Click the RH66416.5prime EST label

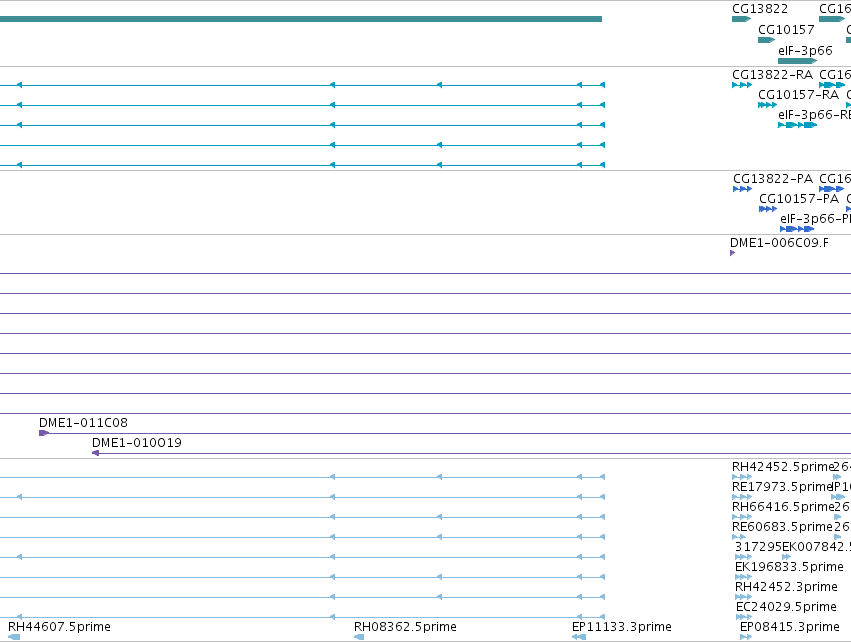point(783,507)
